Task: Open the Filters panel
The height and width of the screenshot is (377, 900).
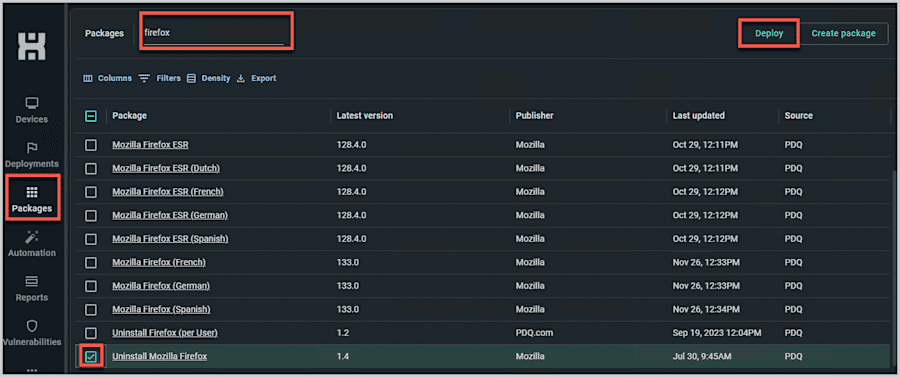Action: [160, 78]
